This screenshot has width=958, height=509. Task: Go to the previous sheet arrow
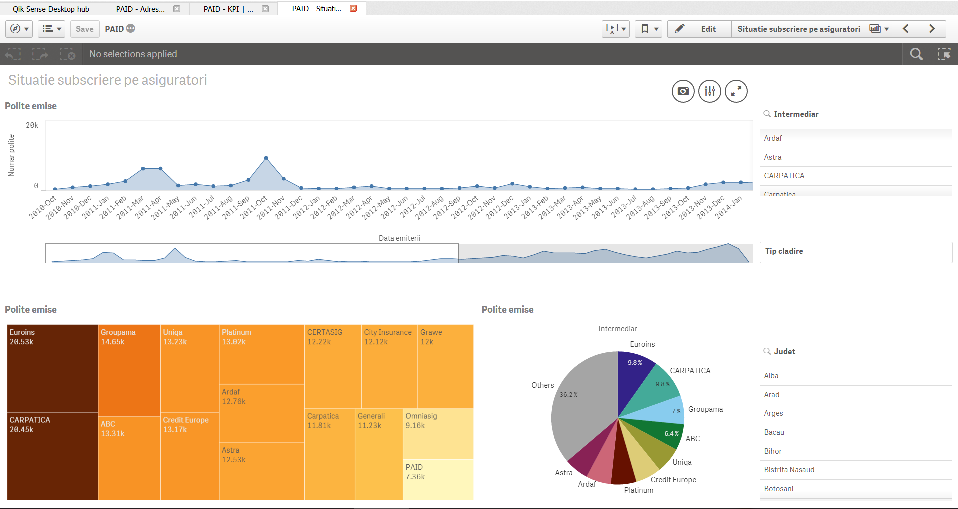(906, 29)
